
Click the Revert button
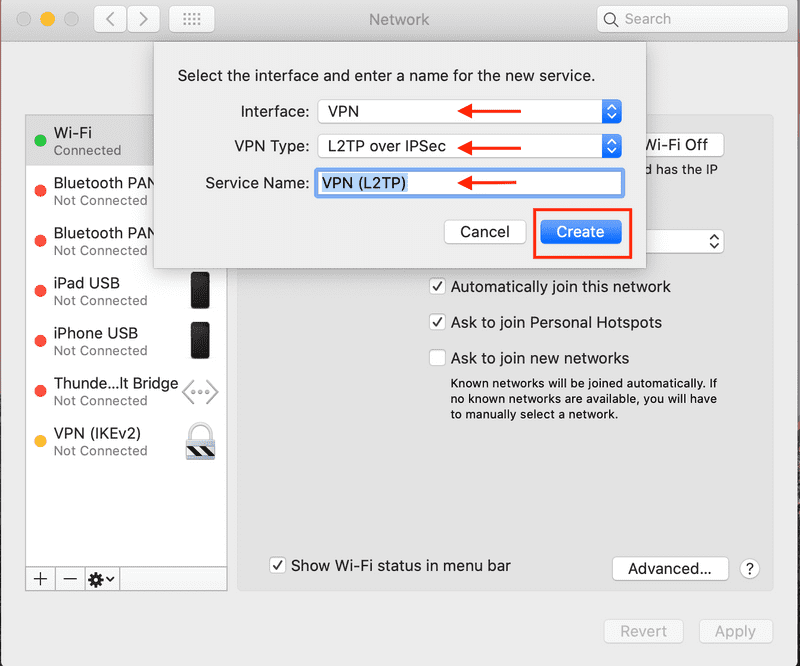[643, 631]
